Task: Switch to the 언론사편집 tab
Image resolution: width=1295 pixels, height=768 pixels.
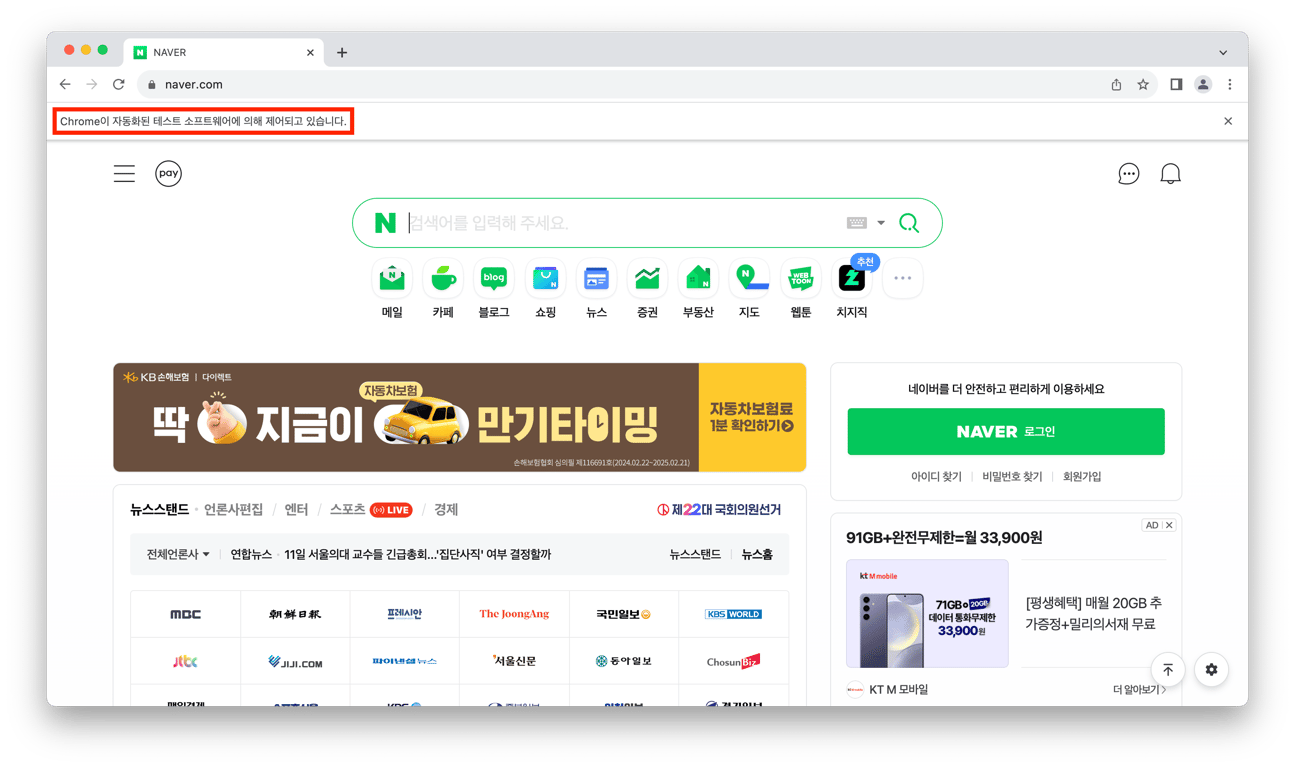Action: click(x=233, y=510)
